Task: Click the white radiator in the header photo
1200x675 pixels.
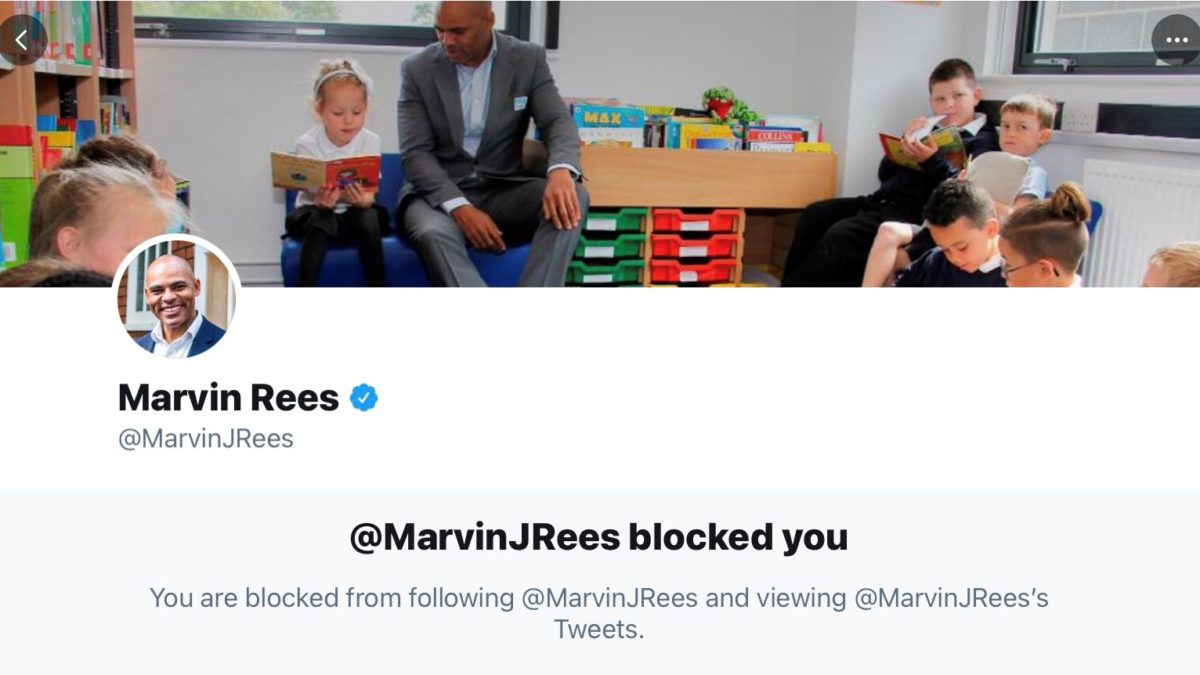Action: tap(1140, 222)
